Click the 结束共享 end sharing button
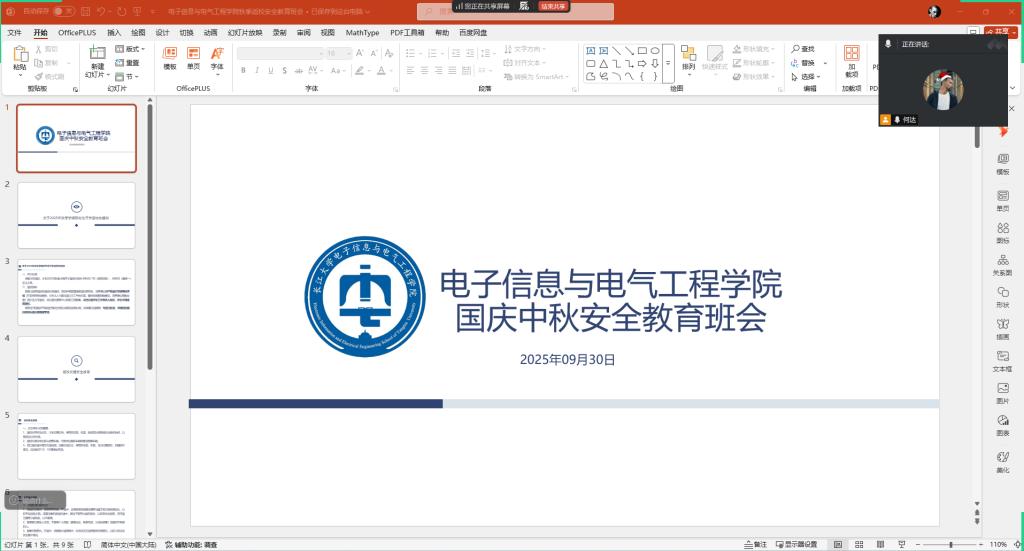The width and height of the screenshot is (1024, 551). tap(552, 6)
